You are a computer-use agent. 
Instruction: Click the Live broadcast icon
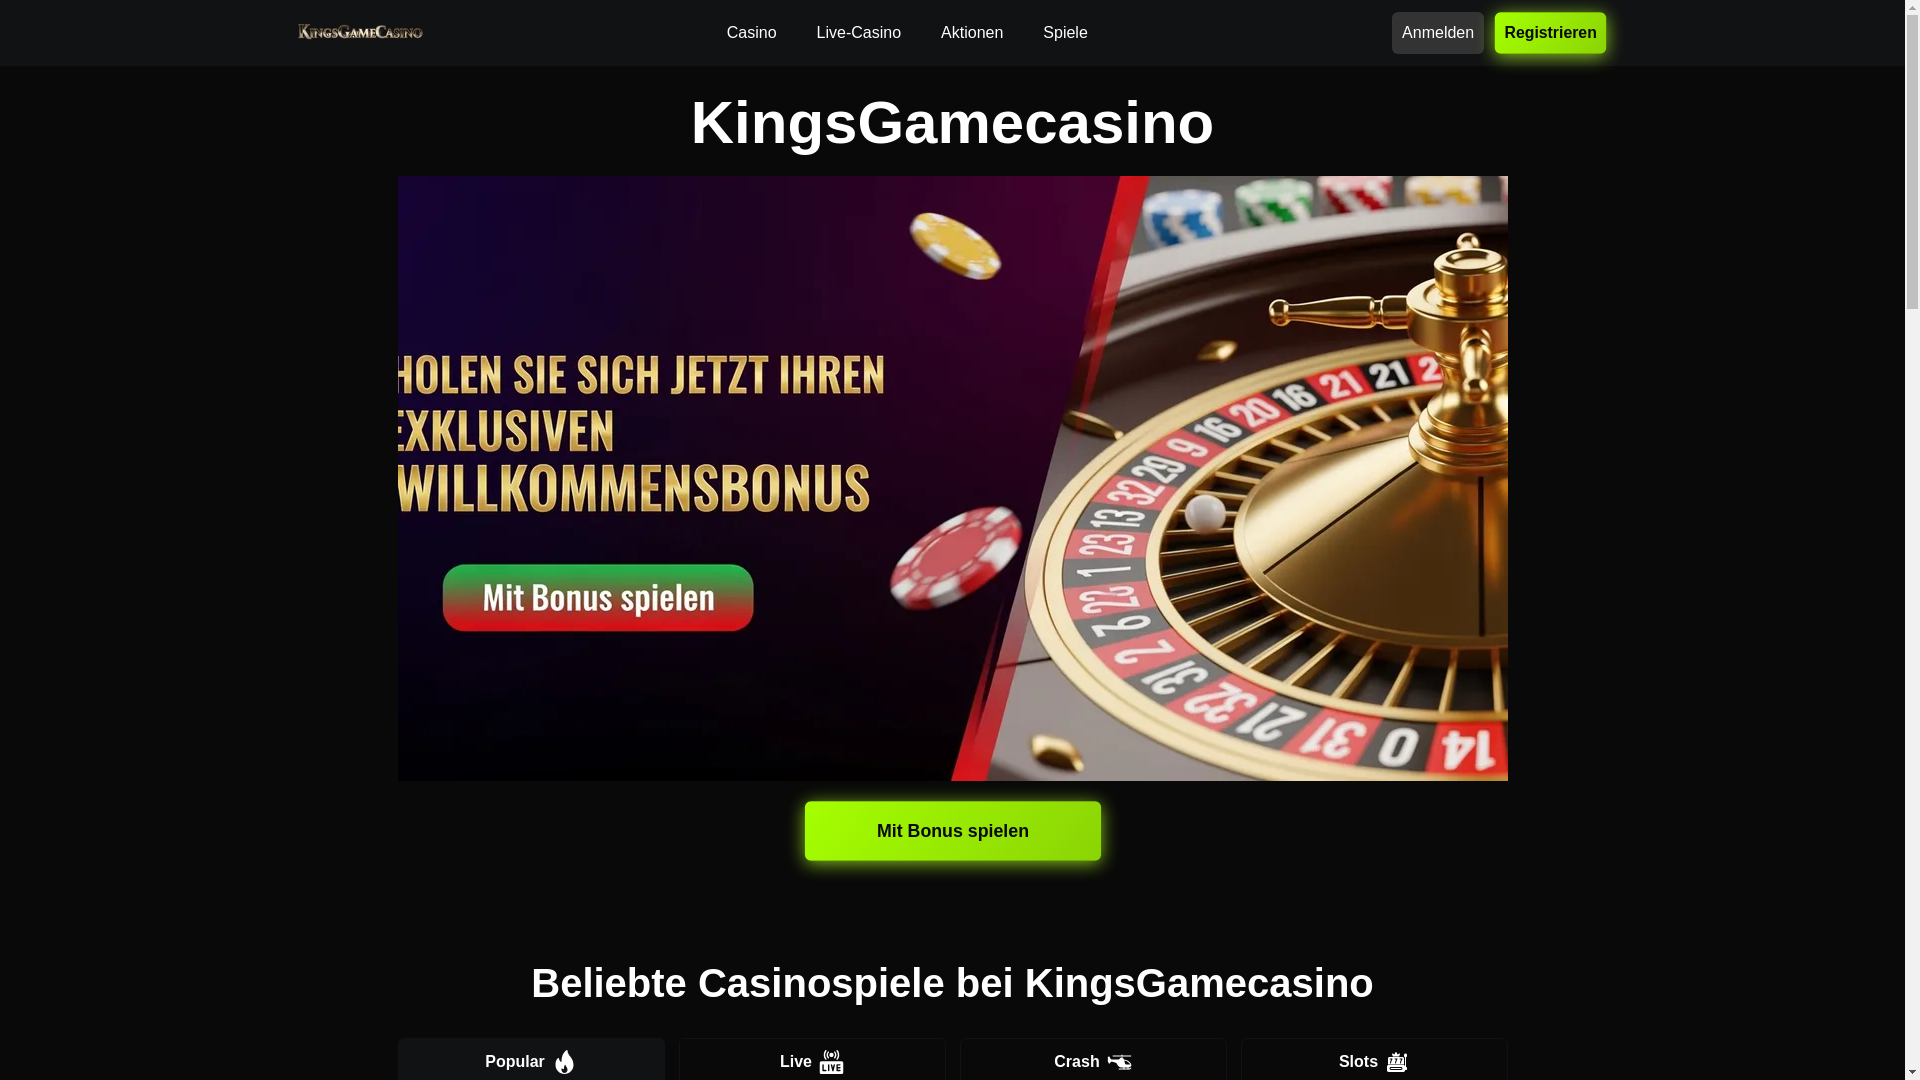(831, 1062)
